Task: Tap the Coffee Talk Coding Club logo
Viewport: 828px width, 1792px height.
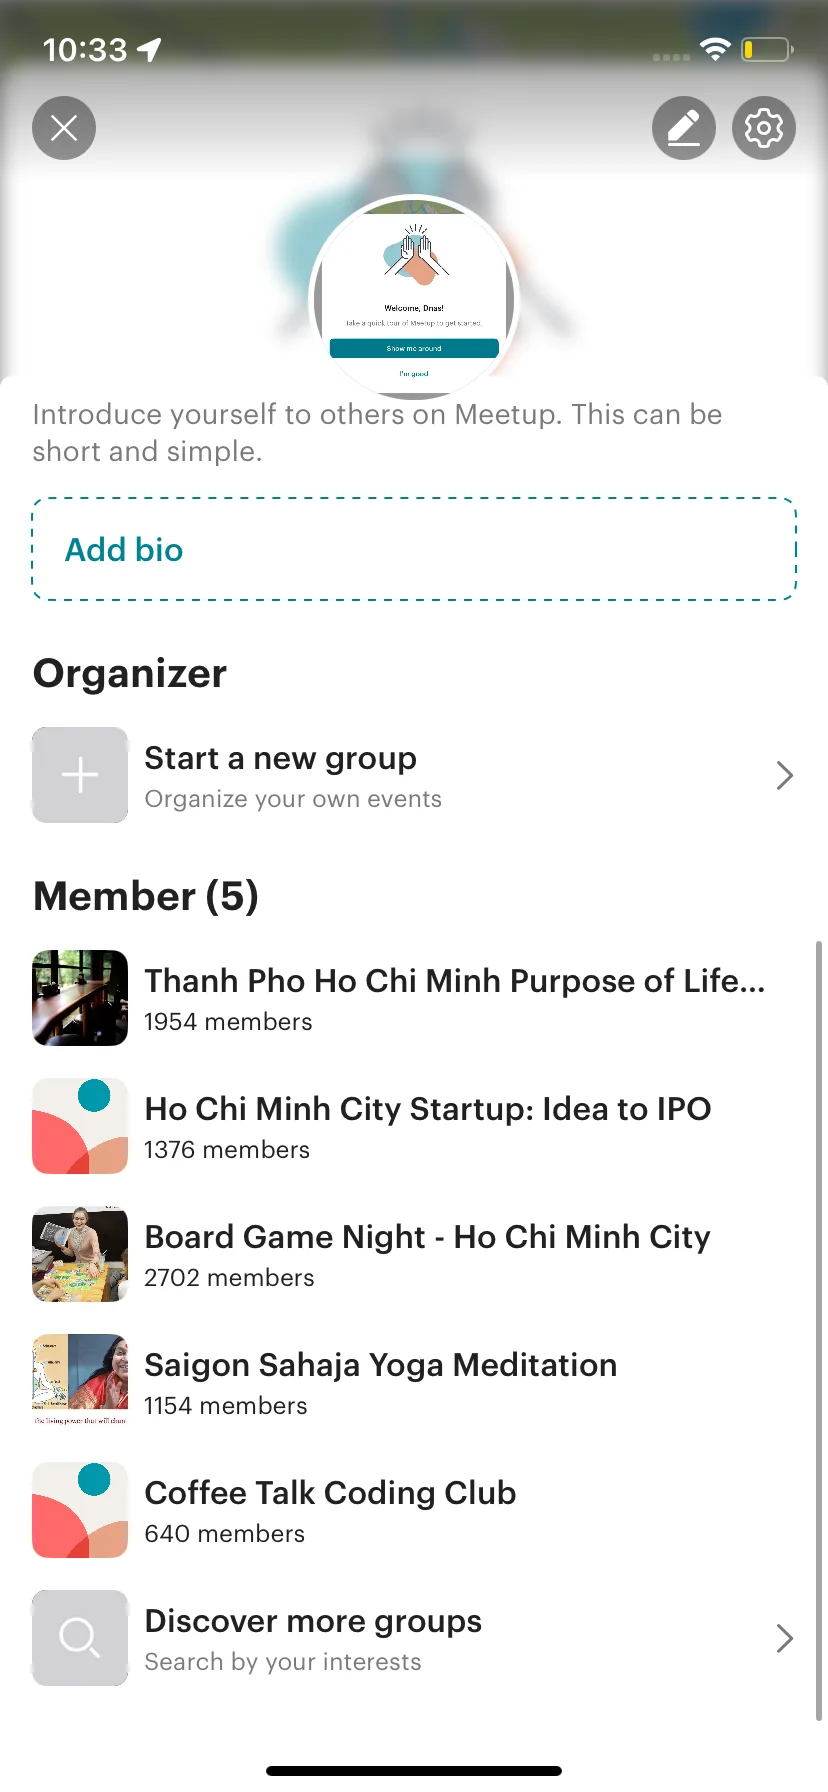Action: [80, 1510]
